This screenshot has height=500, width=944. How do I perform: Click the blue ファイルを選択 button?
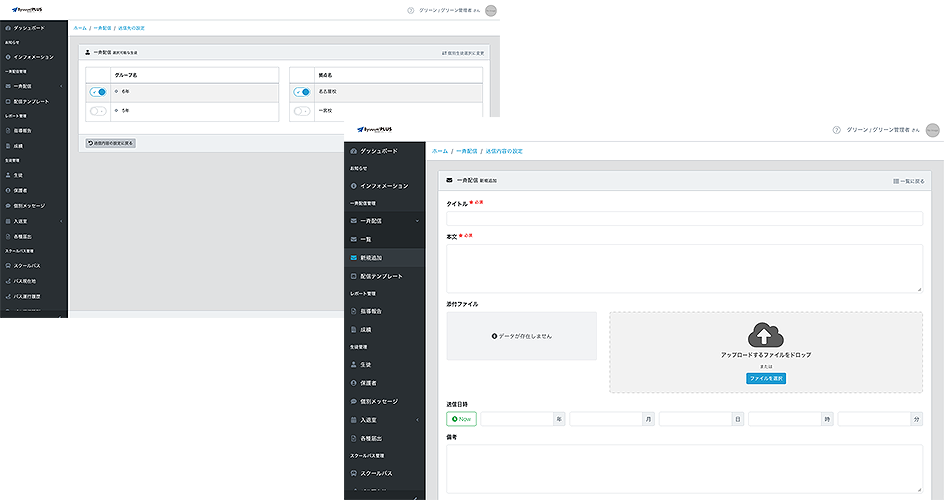(x=766, y=378)
